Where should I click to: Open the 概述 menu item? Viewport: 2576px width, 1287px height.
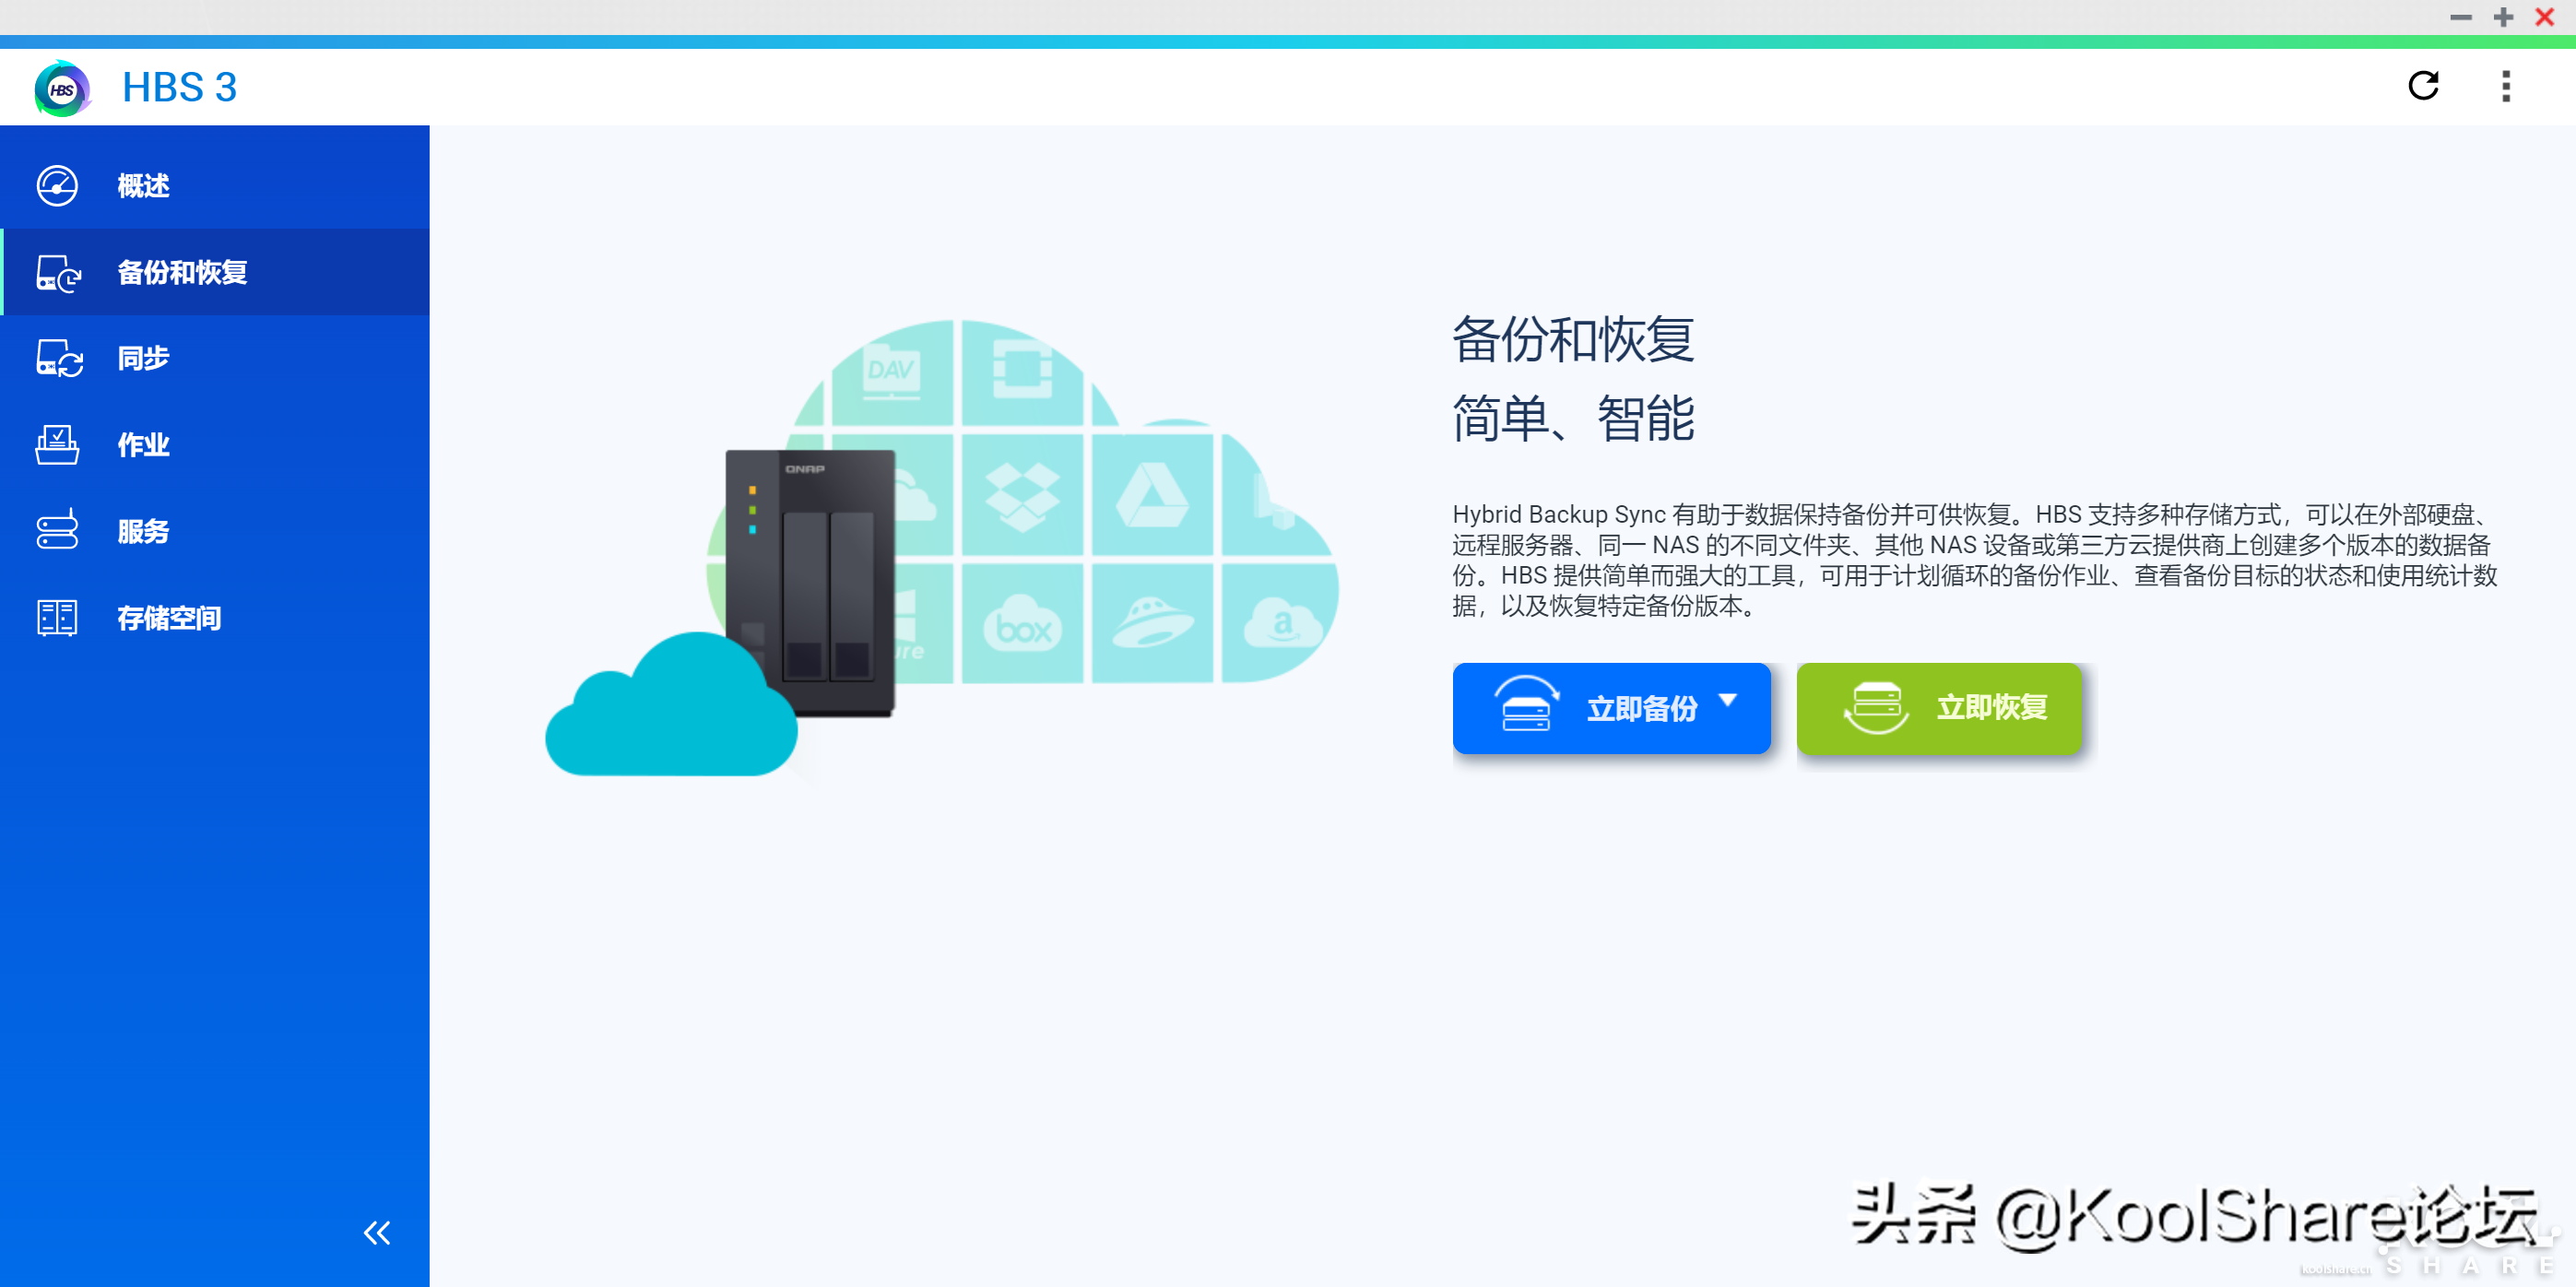pyautogui.click(x=144, y=186)
